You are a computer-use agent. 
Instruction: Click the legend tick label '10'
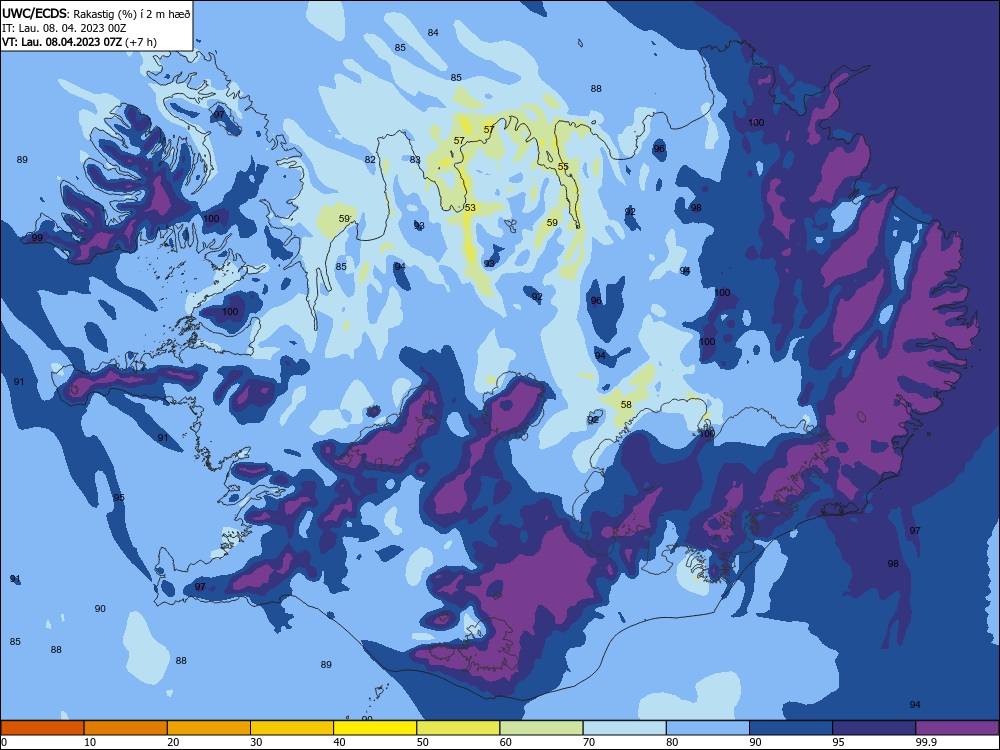pos(90,742)
